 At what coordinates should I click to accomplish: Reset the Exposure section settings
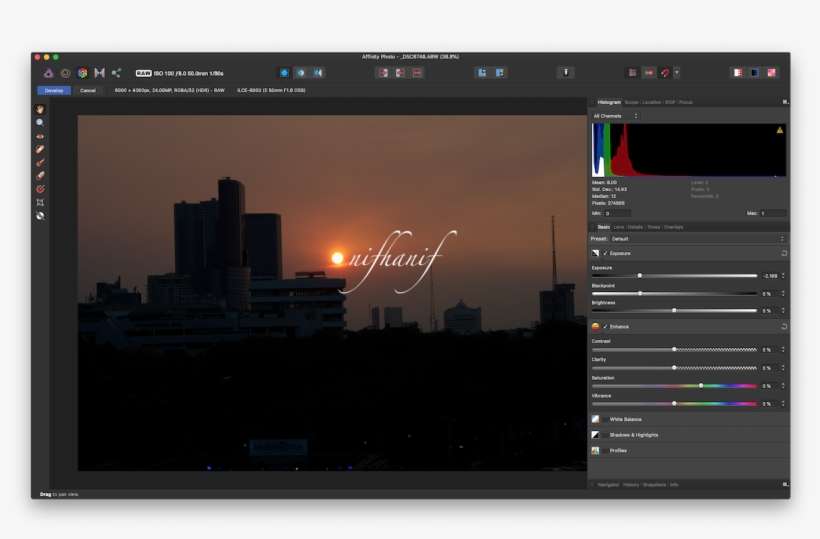click(x=783, y=253)
